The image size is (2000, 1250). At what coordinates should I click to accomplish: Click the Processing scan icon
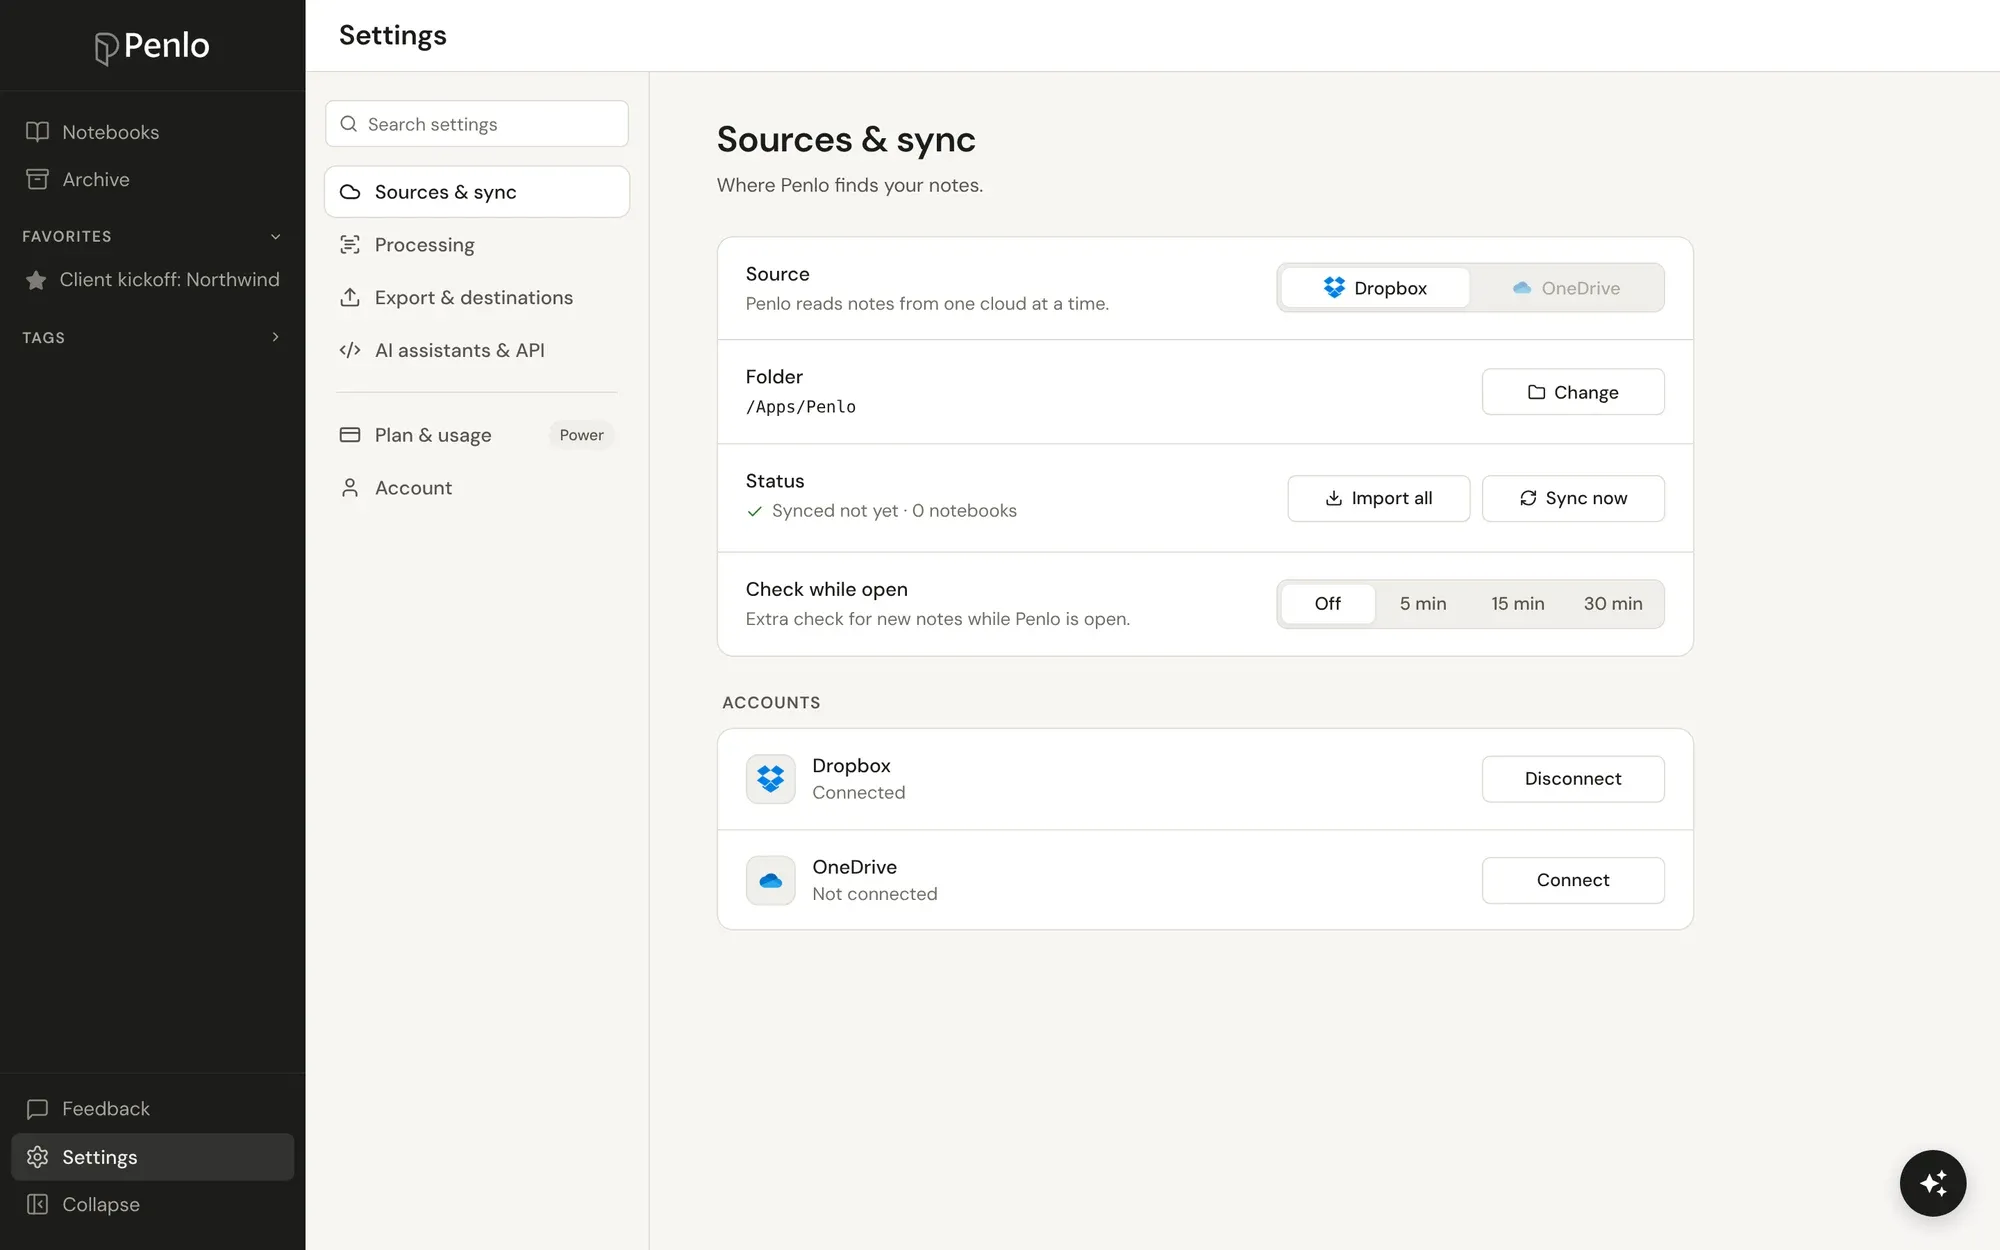350,245
